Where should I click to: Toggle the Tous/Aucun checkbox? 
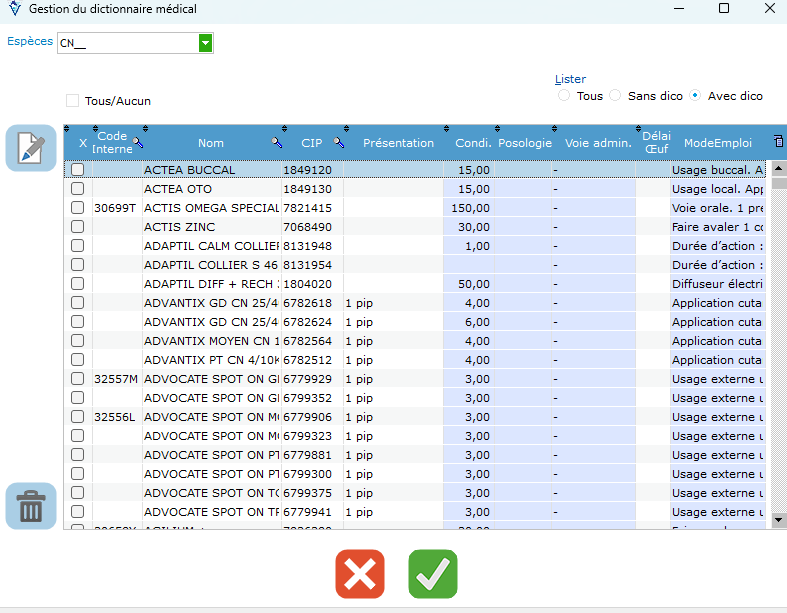pos(73,101)
